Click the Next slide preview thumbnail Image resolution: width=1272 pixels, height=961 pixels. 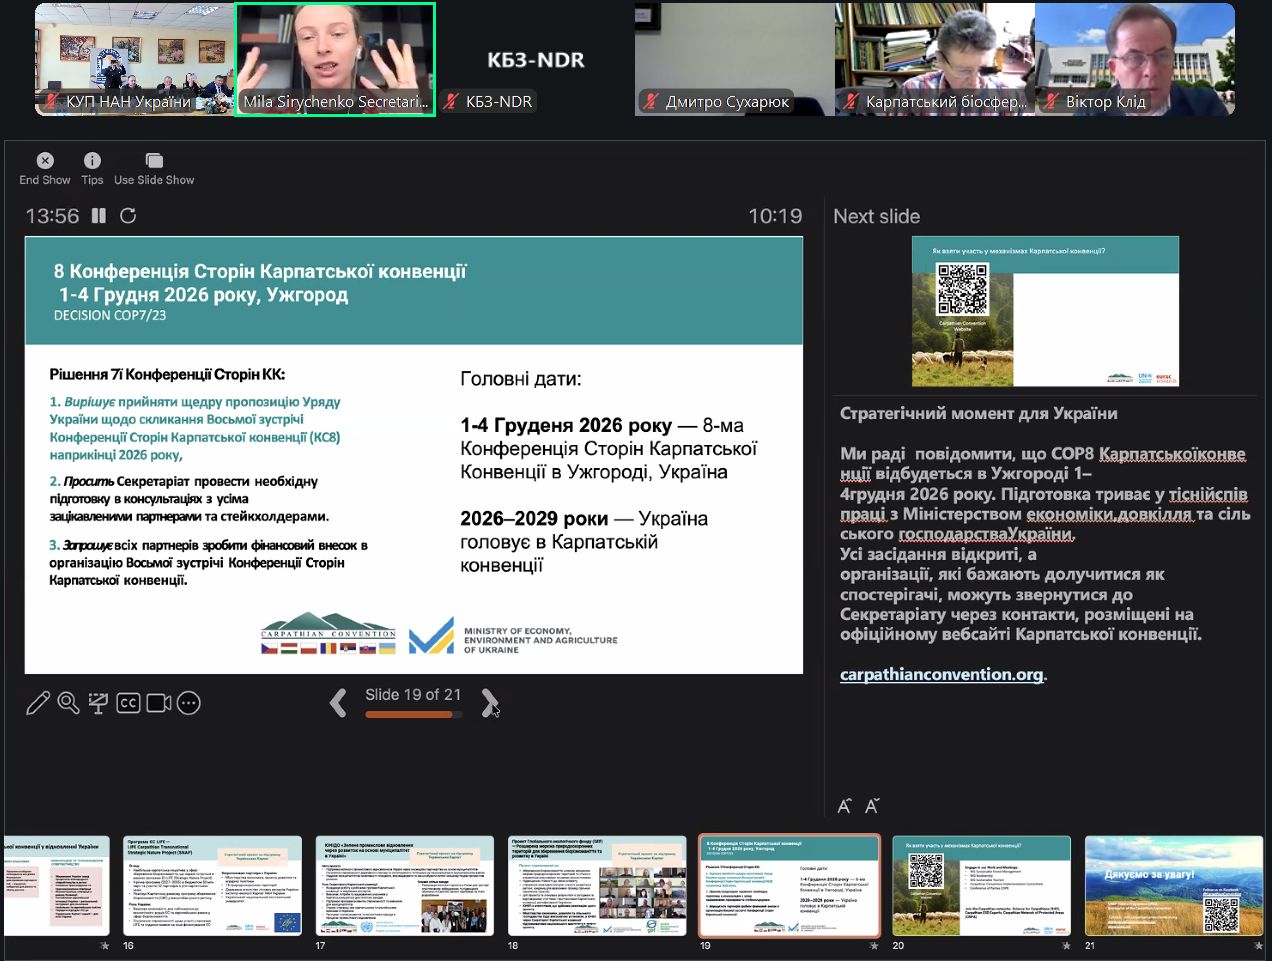(x=1045, y=311)
